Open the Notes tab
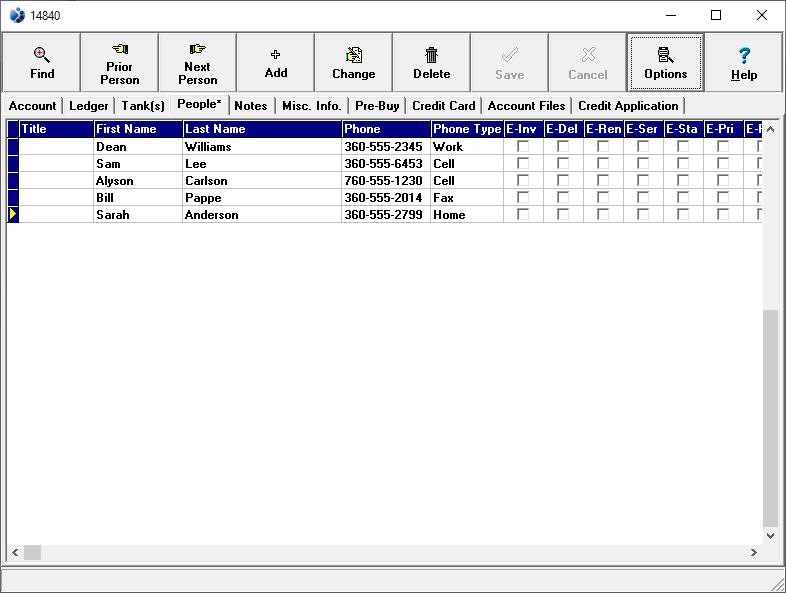 tap(251, 106)
